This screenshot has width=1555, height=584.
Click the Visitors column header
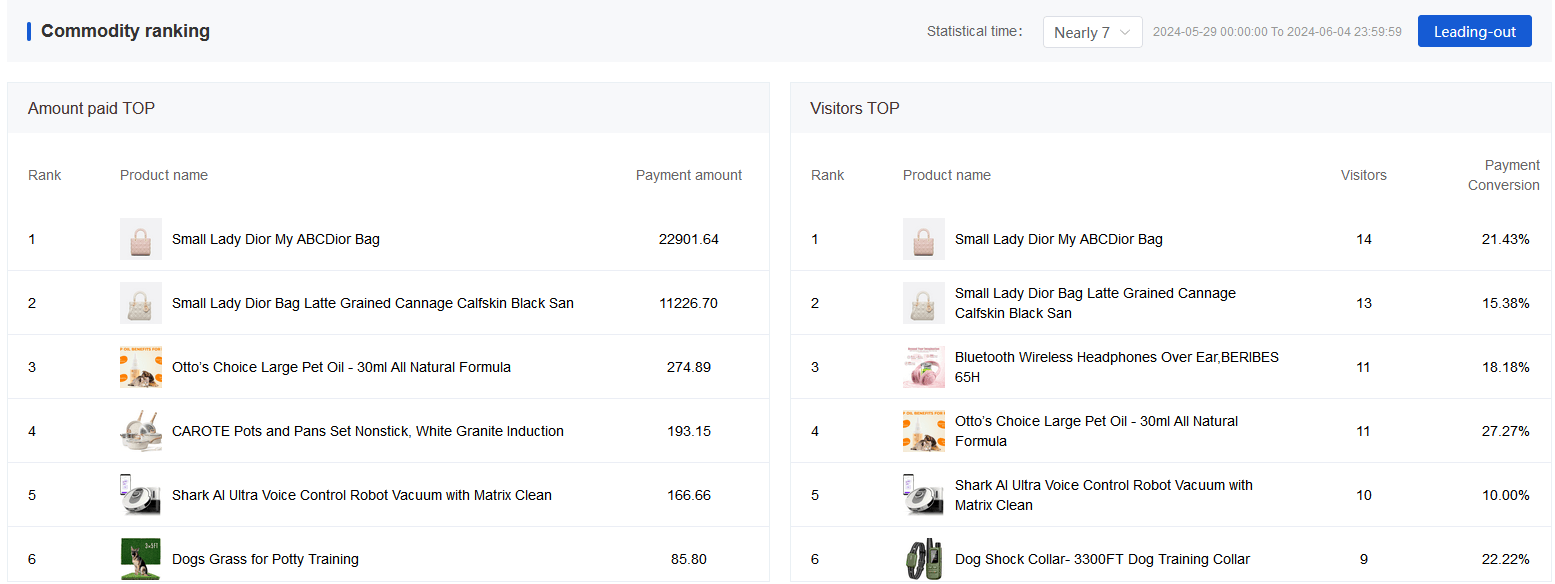1364,175
